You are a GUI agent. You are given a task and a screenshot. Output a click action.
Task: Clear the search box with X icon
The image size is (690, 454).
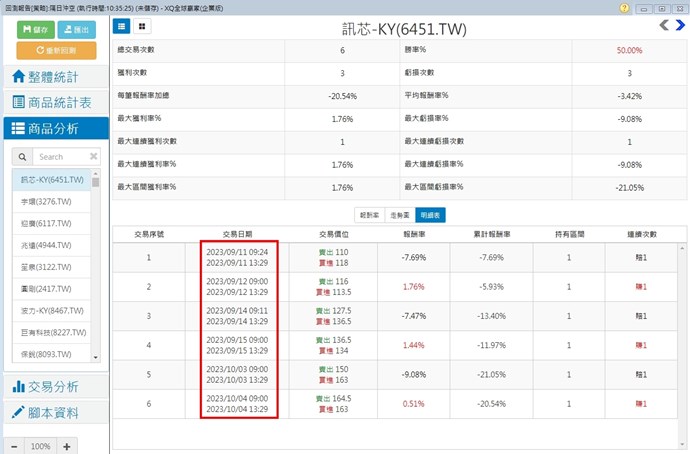(x=94, y=157)
